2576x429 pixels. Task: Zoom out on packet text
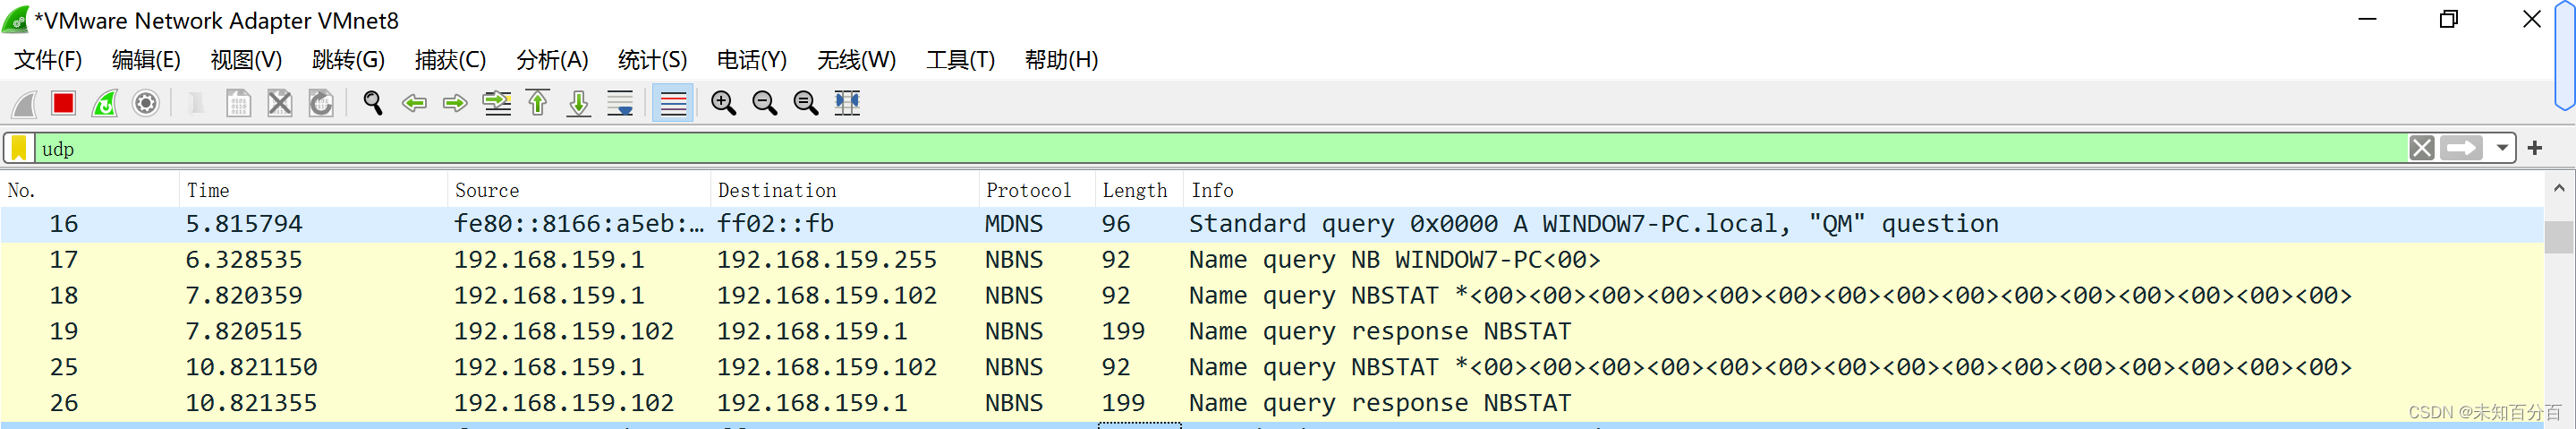click(765, 103)
